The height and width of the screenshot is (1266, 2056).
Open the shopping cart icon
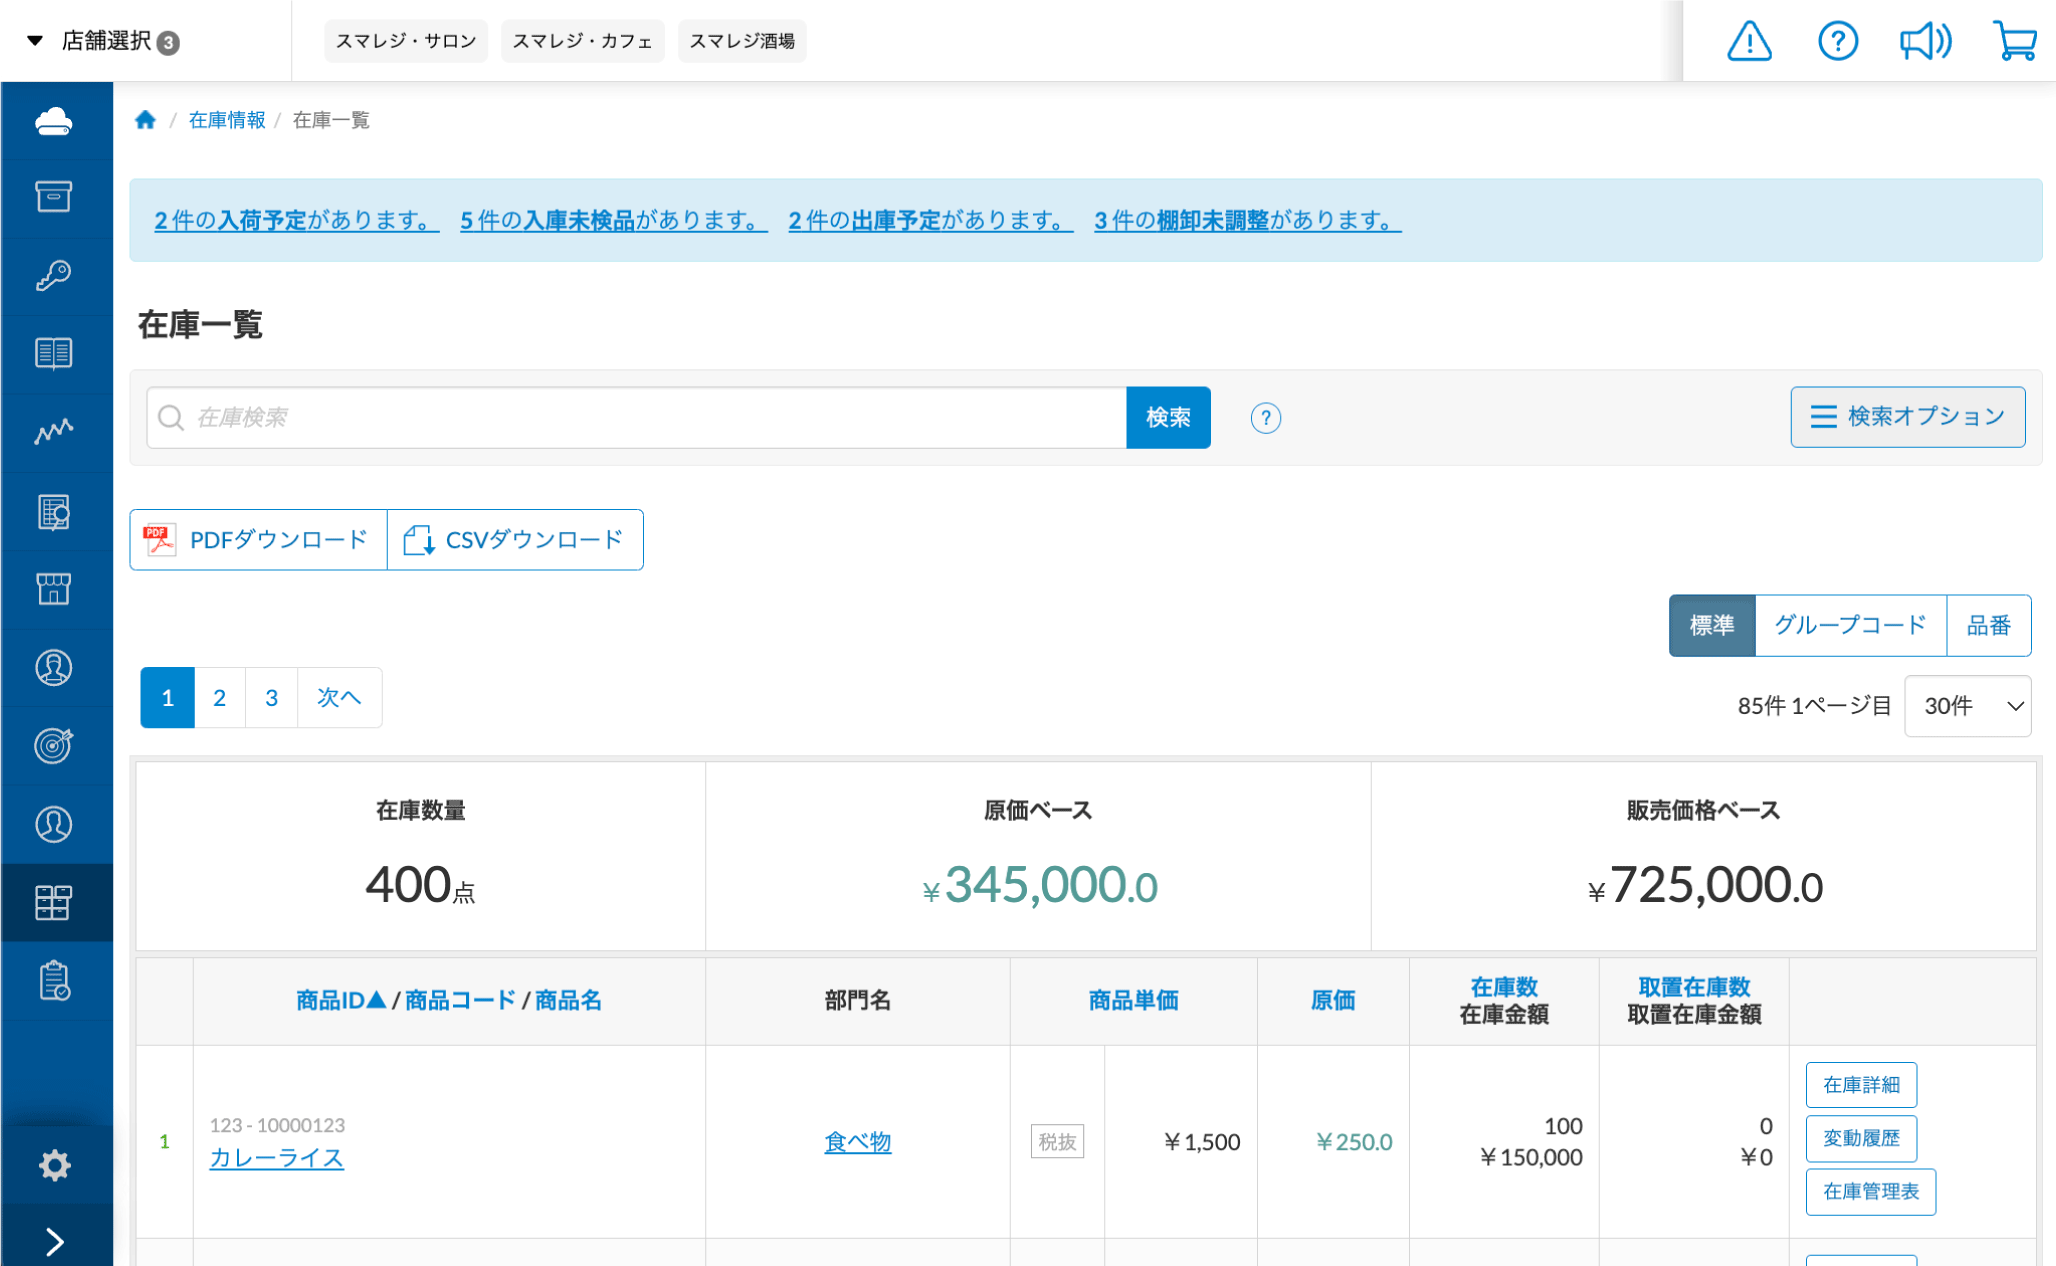tap(2014, 42)
